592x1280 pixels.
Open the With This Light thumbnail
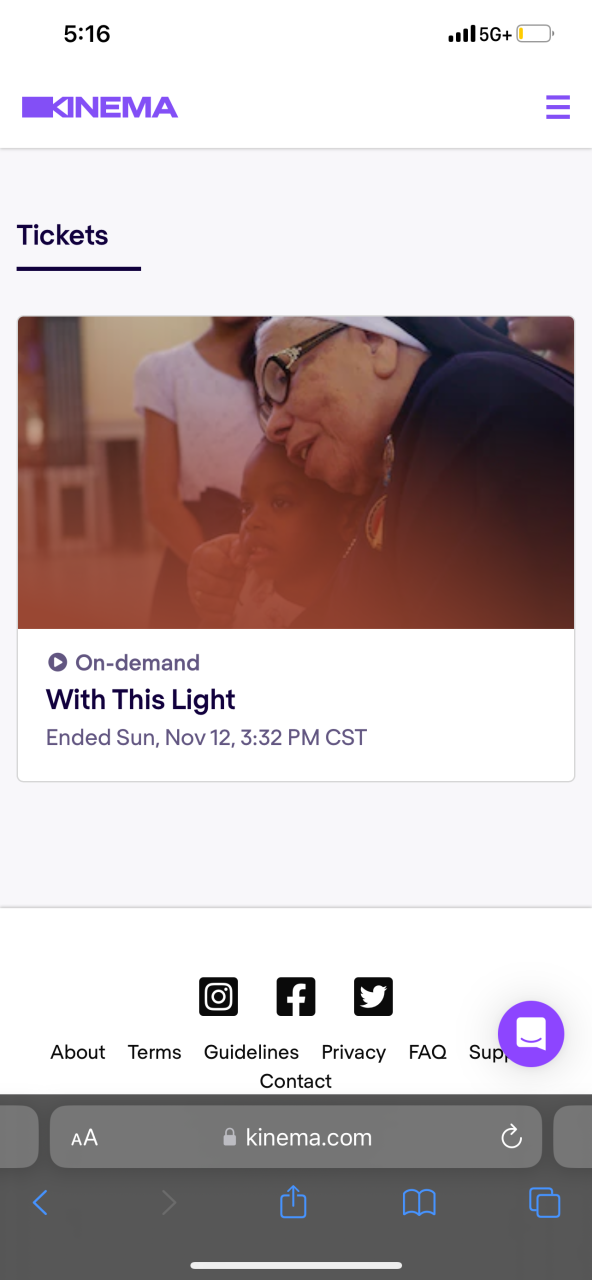(x=296, y=473)
